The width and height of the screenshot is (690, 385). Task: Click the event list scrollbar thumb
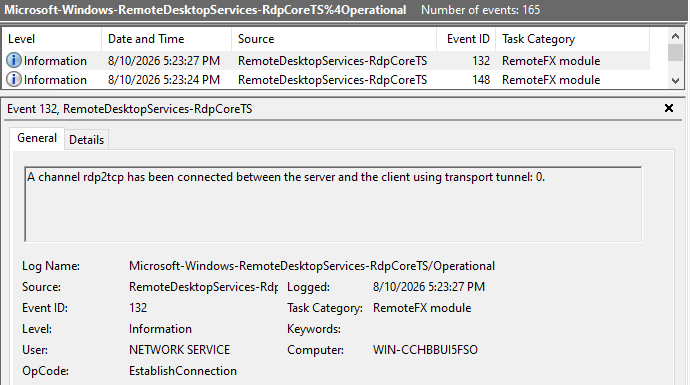tap(675, 52)
